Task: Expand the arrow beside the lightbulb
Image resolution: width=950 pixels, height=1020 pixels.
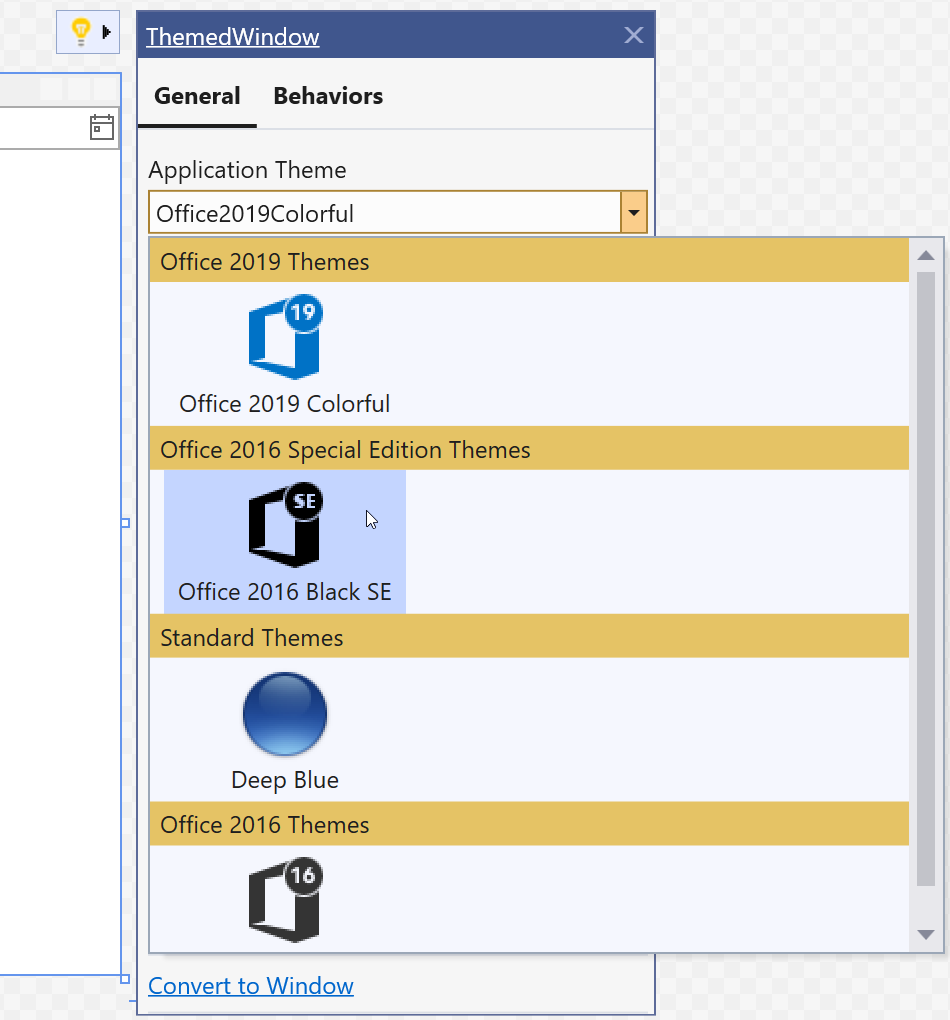Action: [x=107, y=32]
